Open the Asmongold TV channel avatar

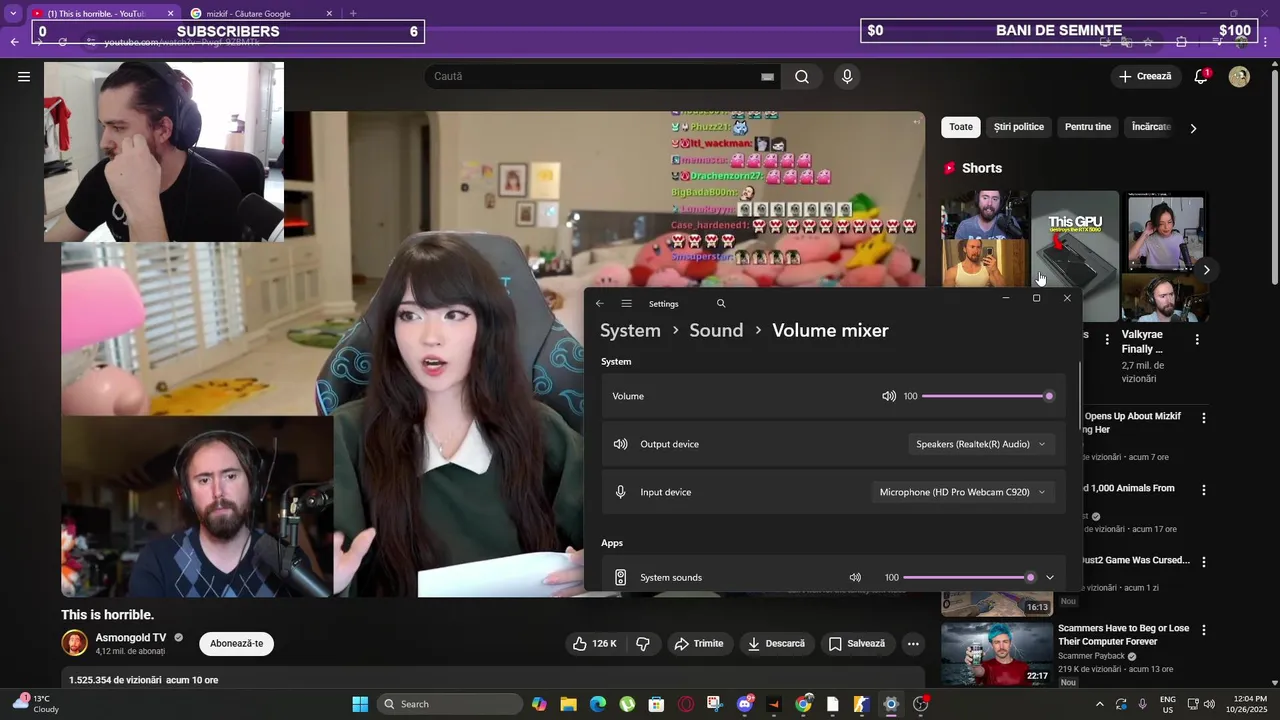tap(74, 643)
